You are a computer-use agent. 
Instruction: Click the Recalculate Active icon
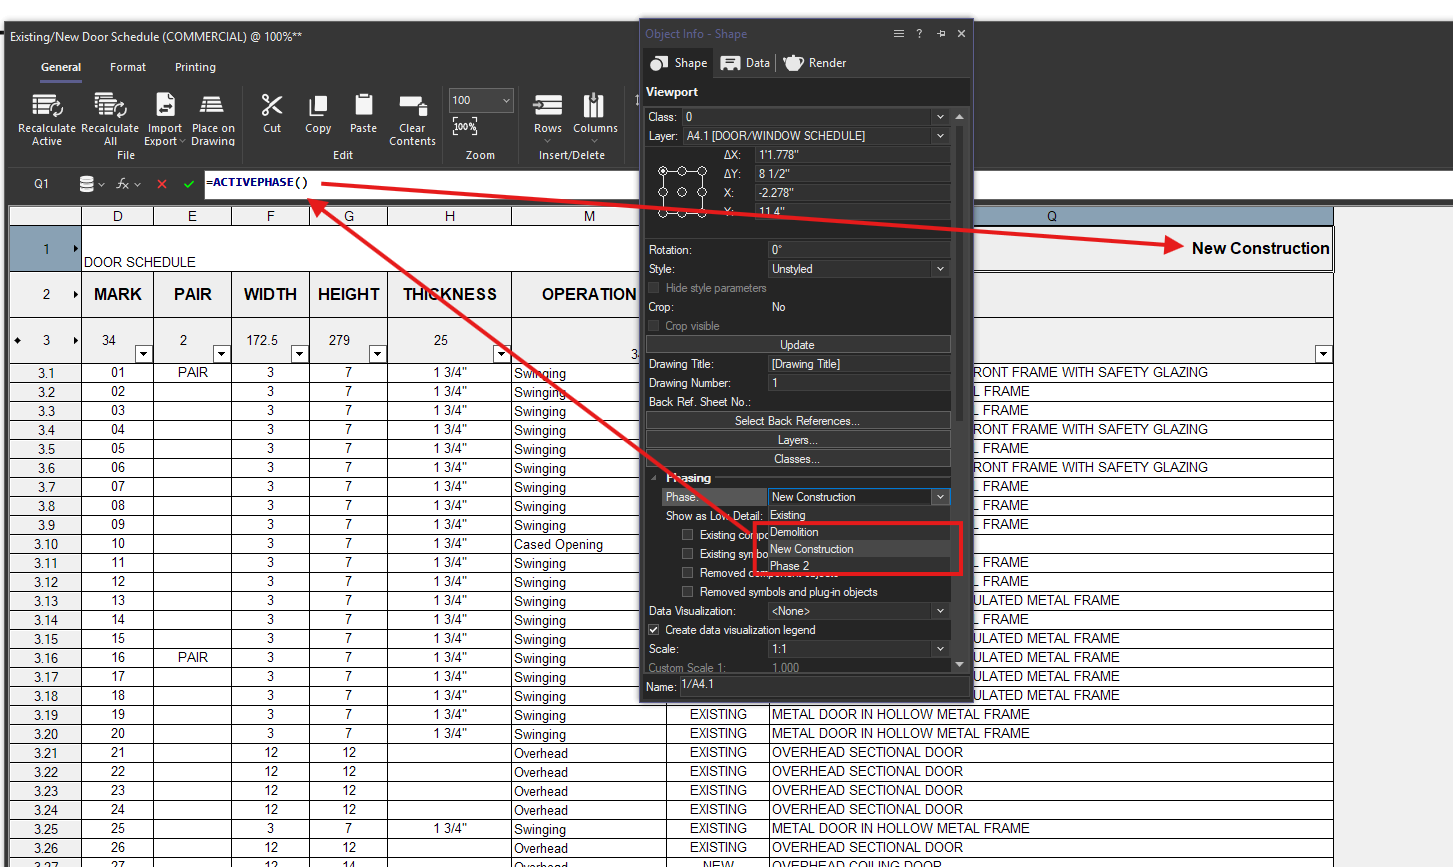(x=46, y=106)
